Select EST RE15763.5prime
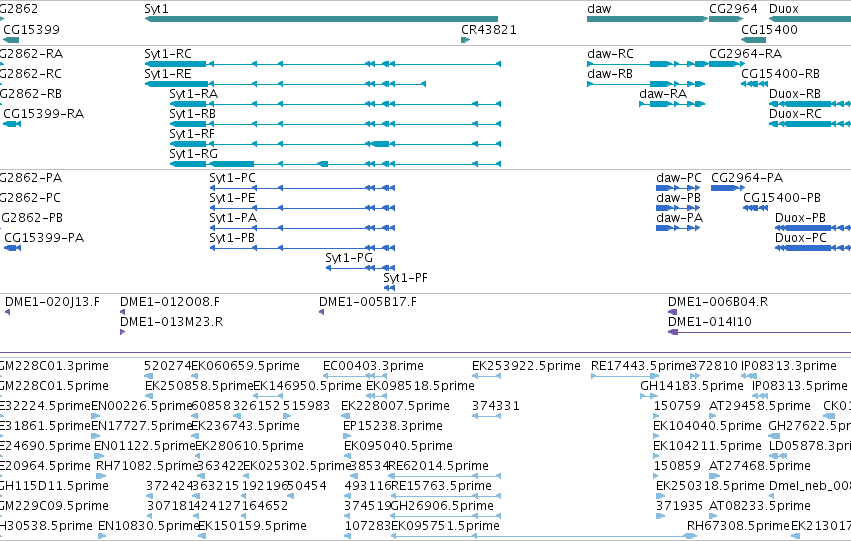 click(x=446, y=496)
